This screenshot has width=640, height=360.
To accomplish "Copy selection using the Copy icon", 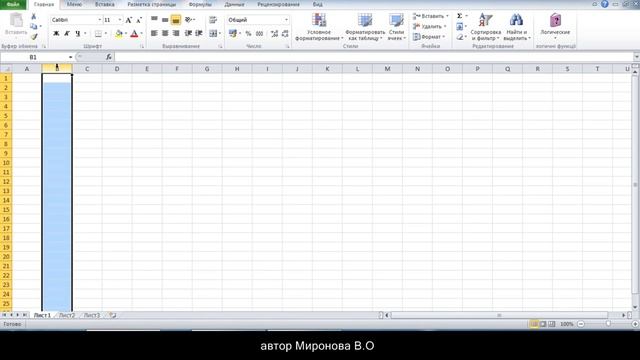I will 33,27.
